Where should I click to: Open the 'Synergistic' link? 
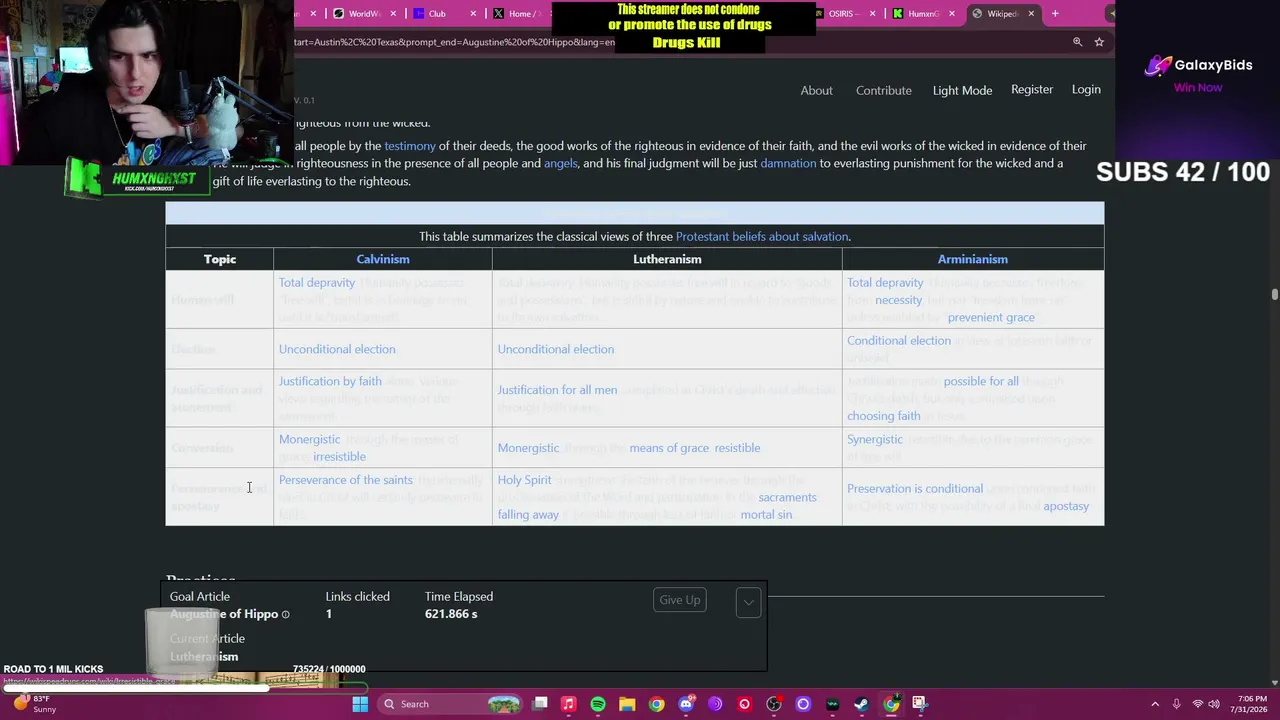click(875, 439)
